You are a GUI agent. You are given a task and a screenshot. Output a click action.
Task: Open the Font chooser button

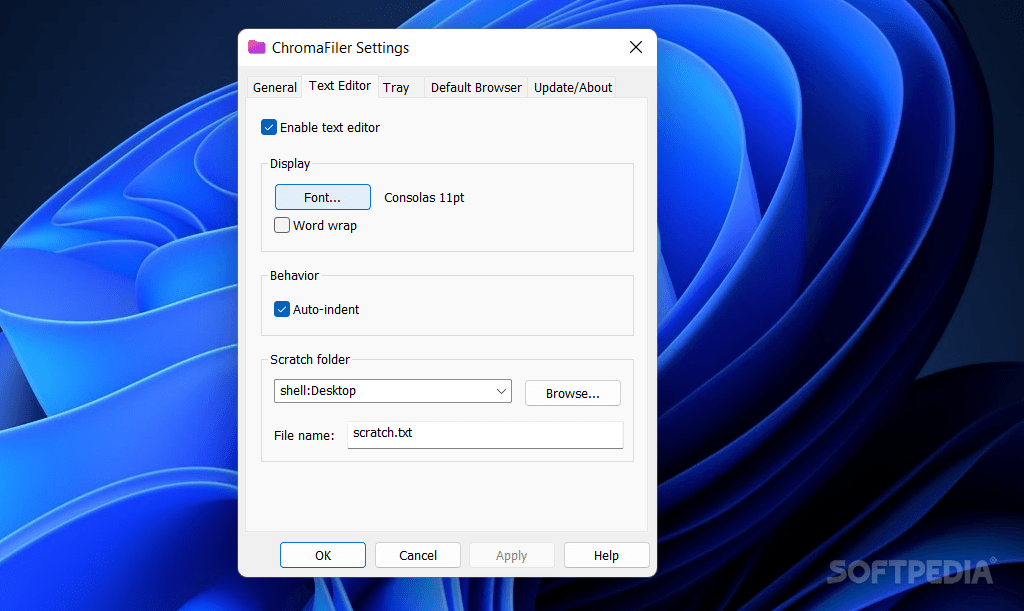coord(323,197)
